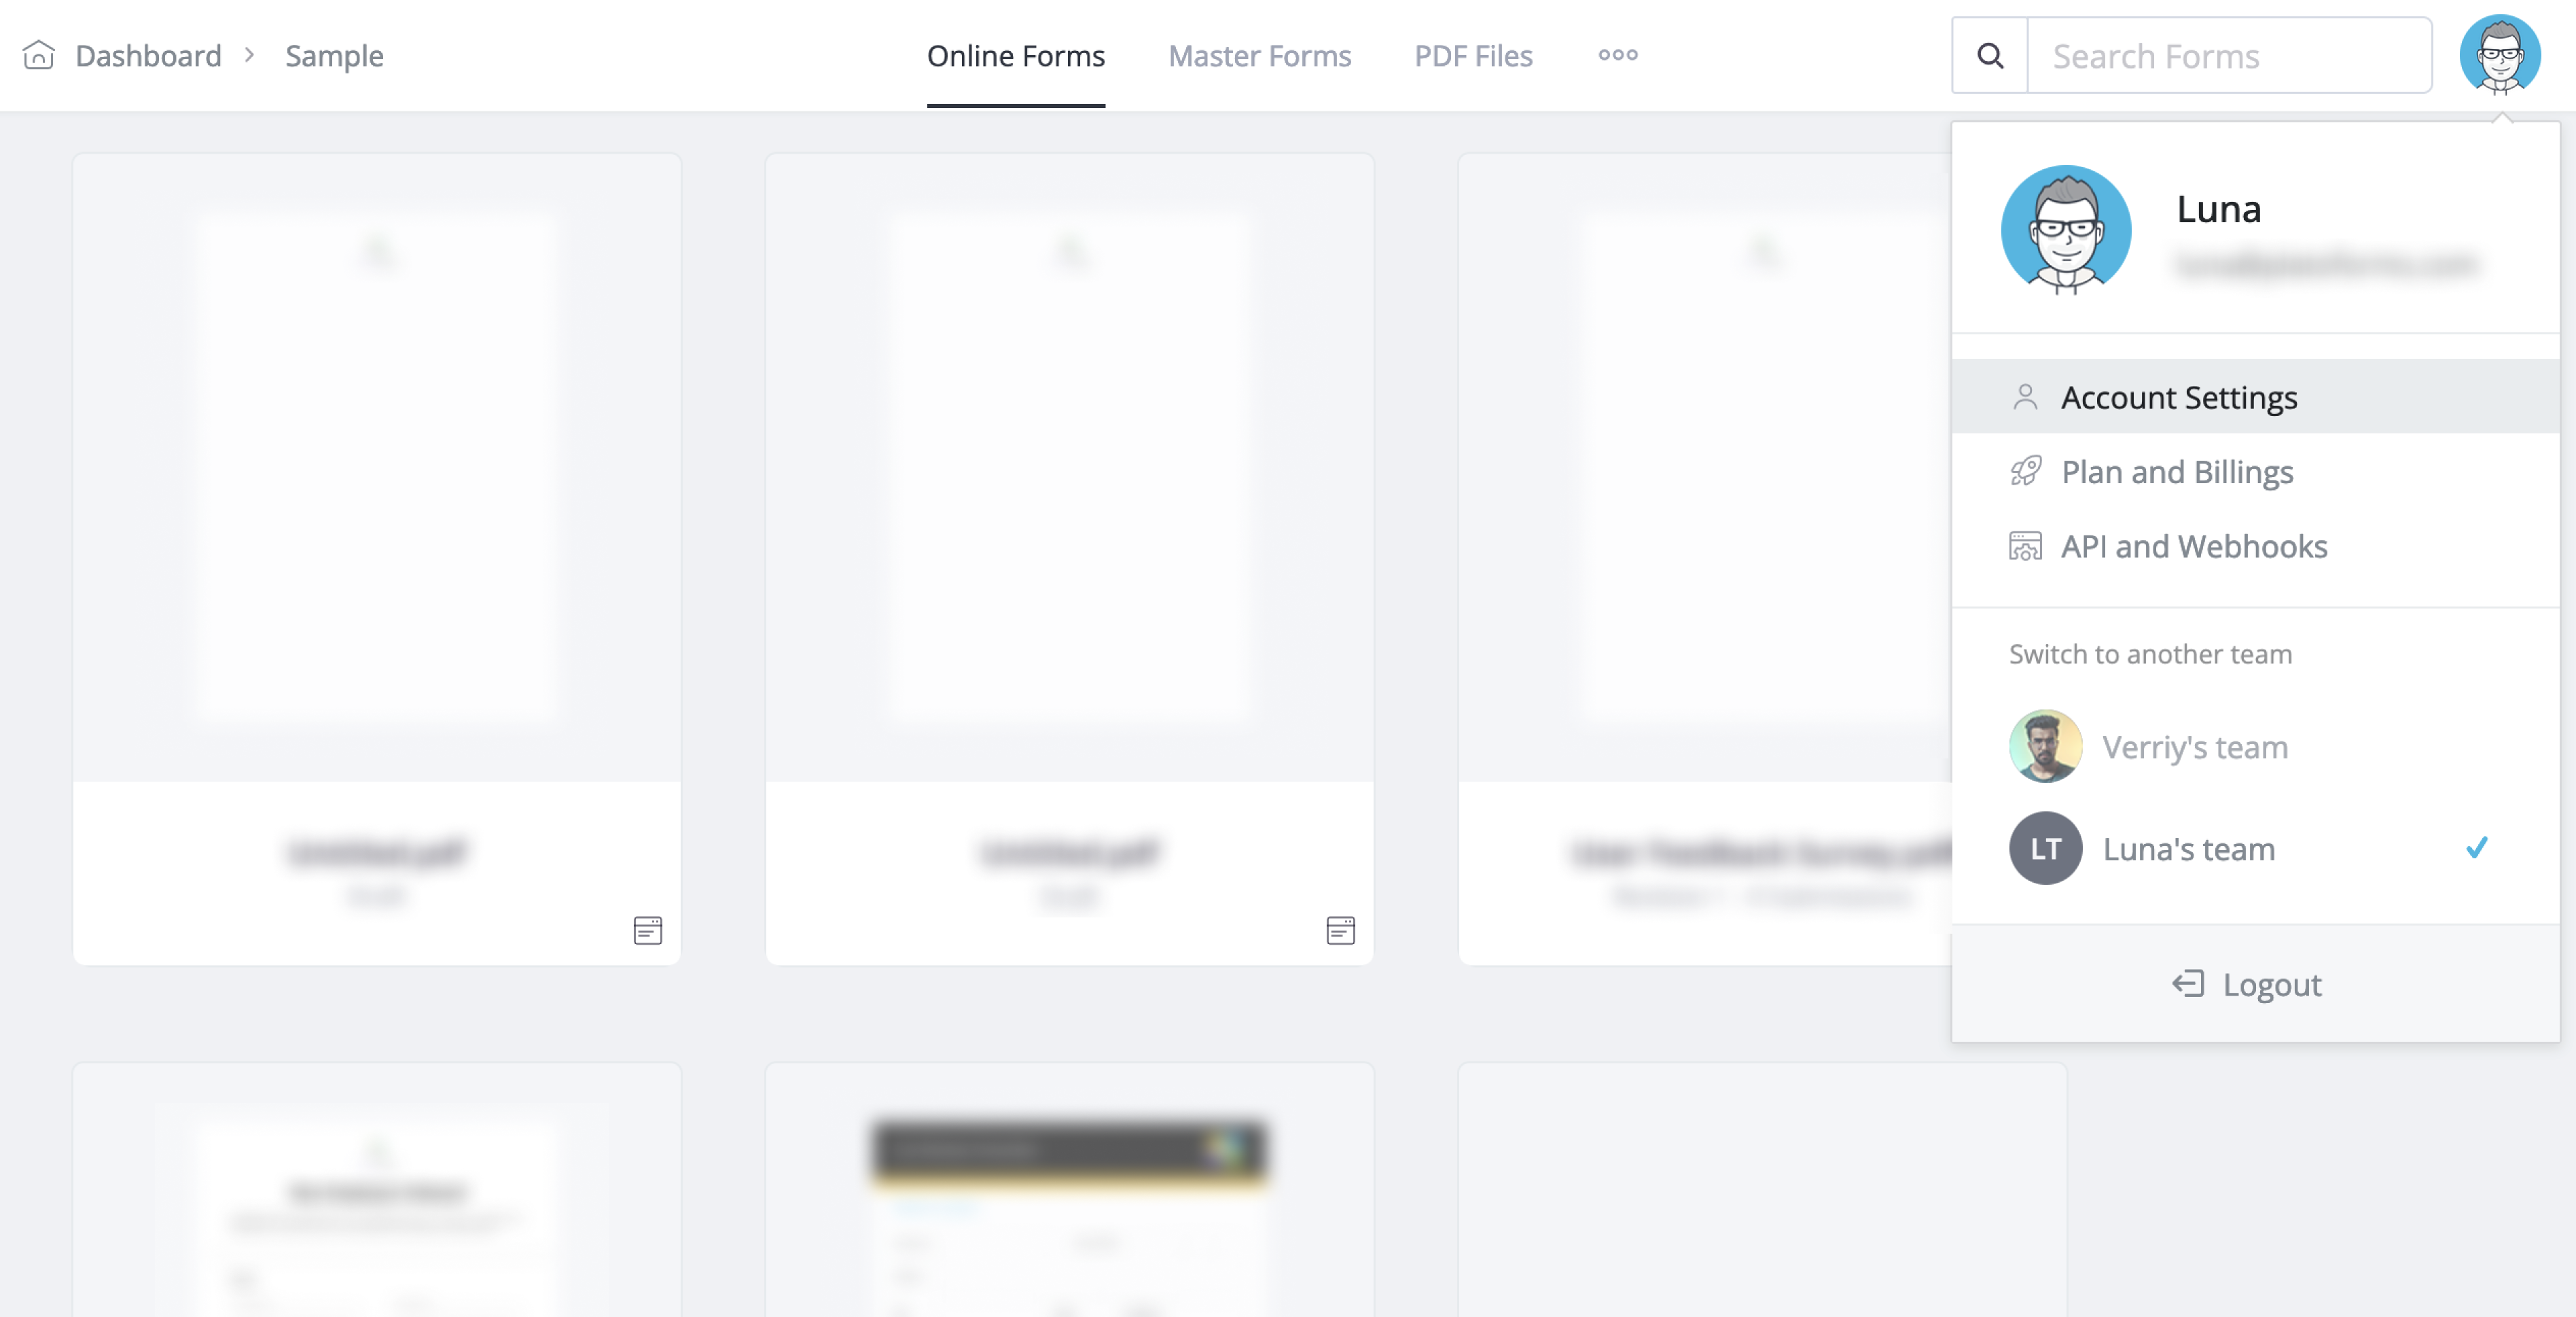Select Luna's team avatar icon
The width and height of the screenshot is (2576, 1317).
pyautogui.click(x=2045, y=848)
